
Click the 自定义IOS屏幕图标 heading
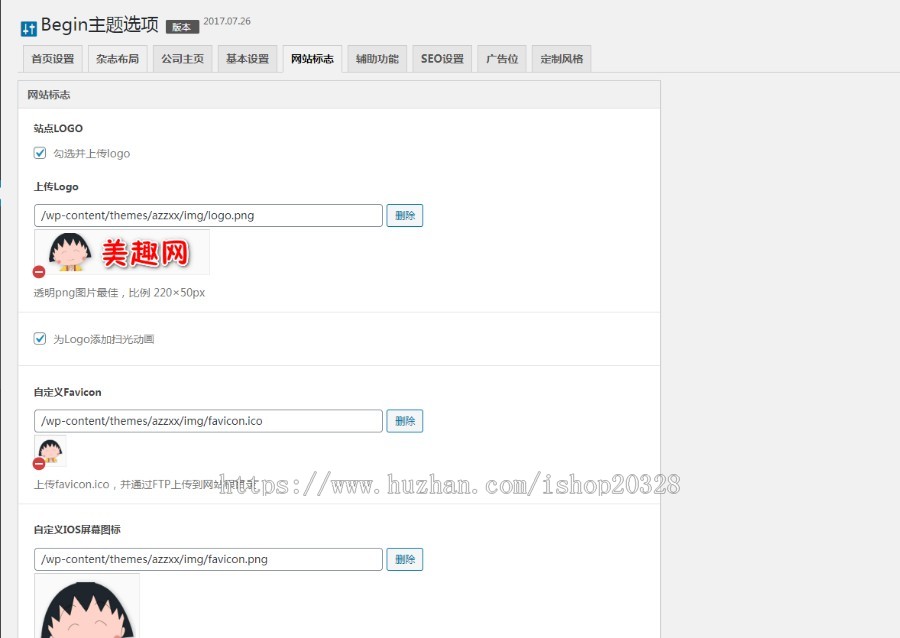tap(77, 530)
